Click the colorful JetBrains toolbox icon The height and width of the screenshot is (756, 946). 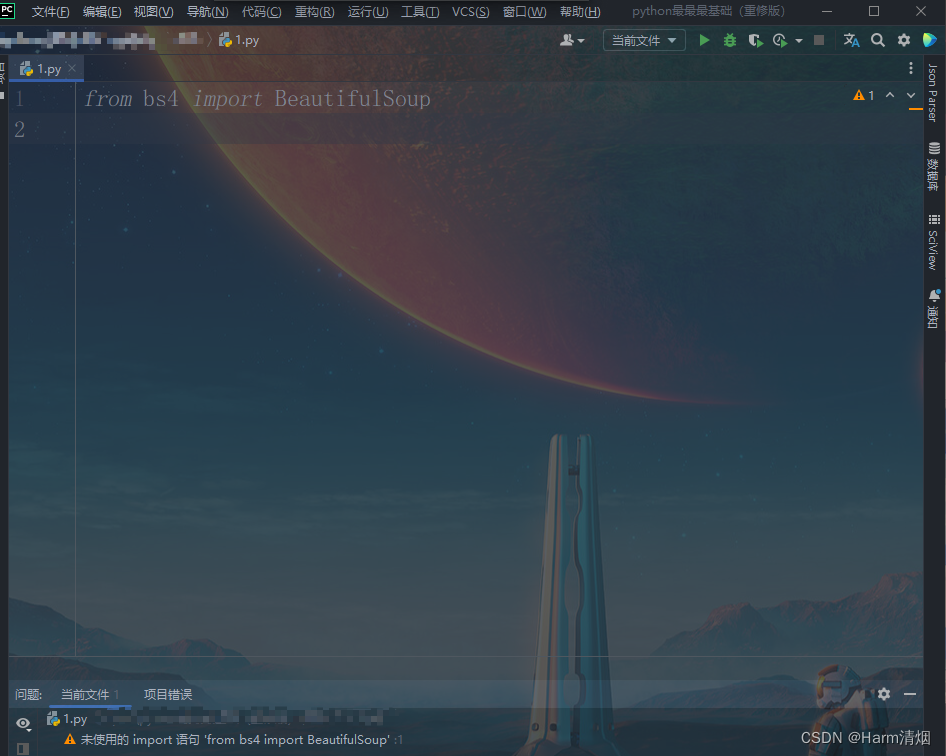[x=930, y=40]
